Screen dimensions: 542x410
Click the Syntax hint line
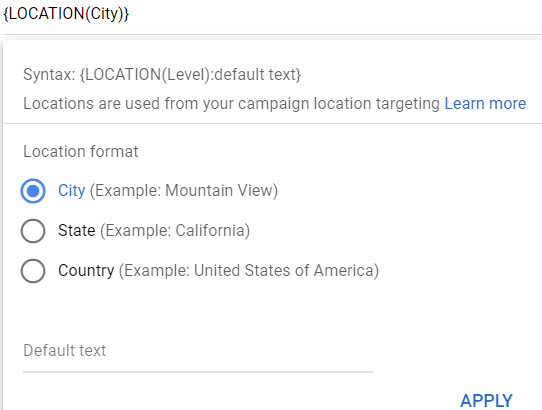coord(162,75)
